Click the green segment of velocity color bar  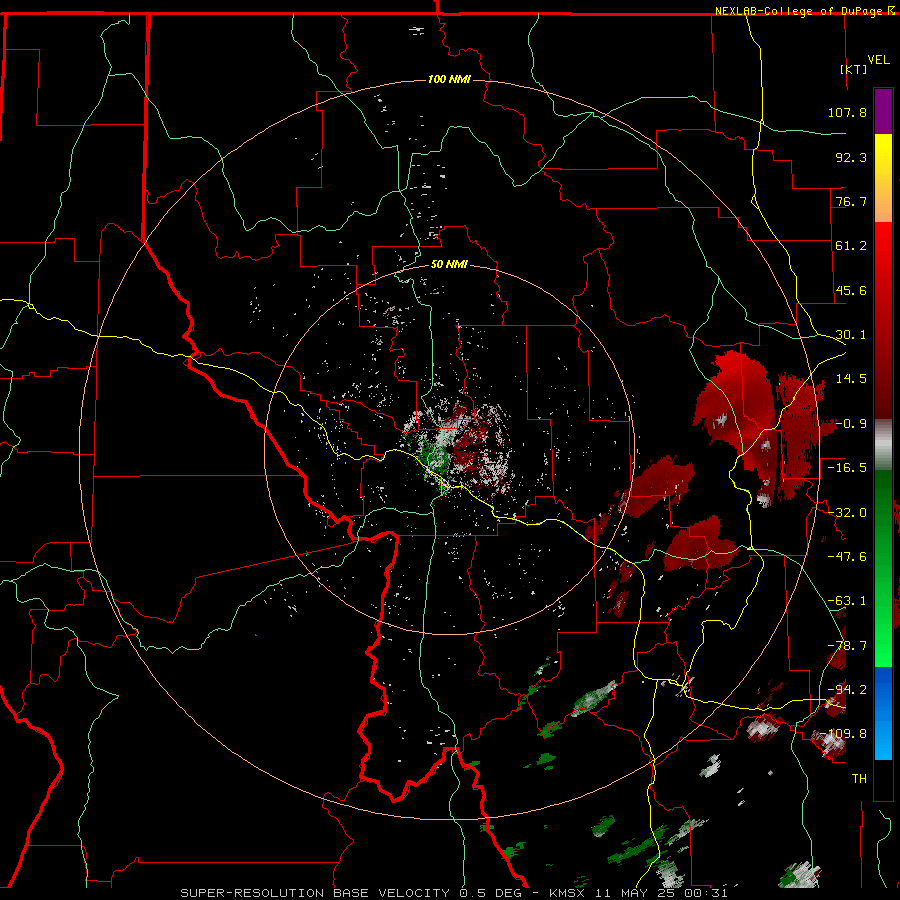[x=883, y=568]
